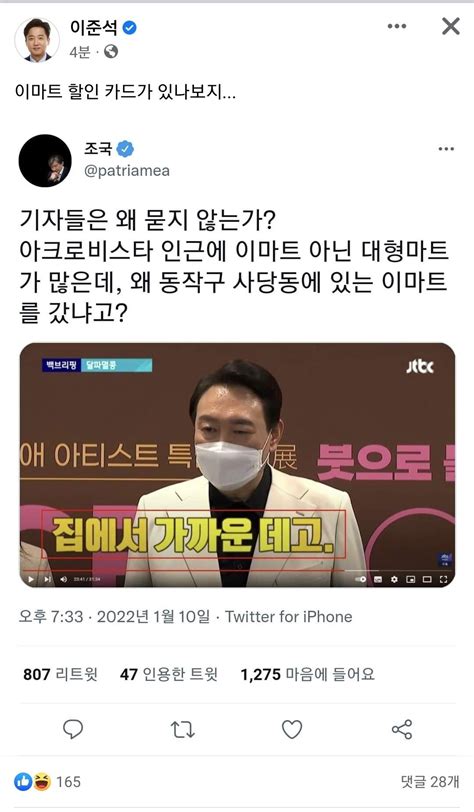The width and height of the screenshot is (474, 812).
Task: Open the 댓글 28개 comments
Action: (x=430, y=782)
